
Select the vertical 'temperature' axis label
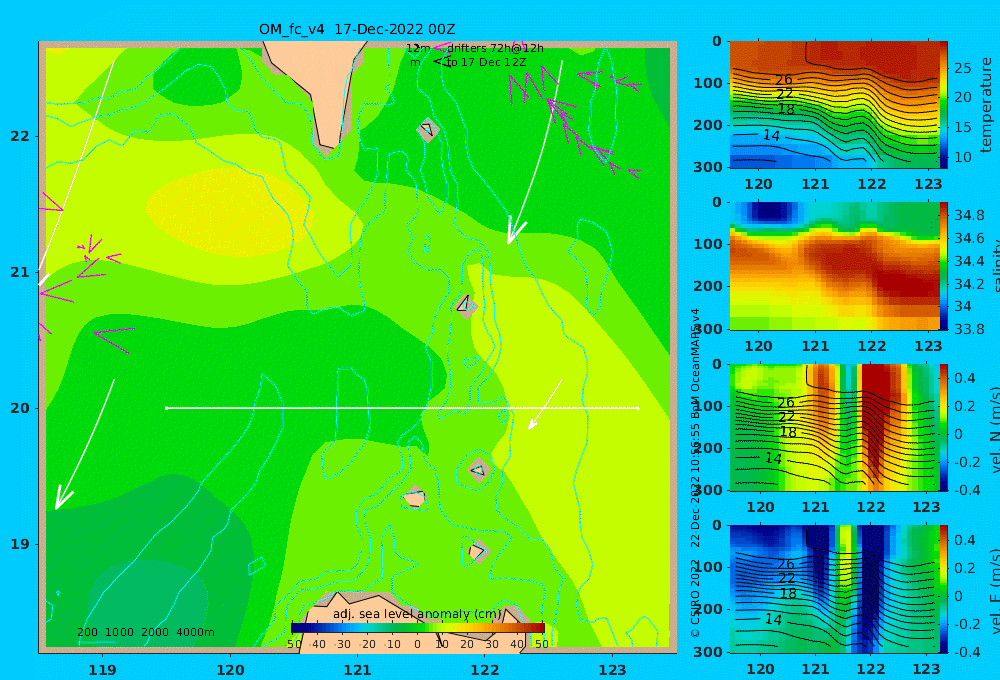pyautogui.click(x=986, y=105)
